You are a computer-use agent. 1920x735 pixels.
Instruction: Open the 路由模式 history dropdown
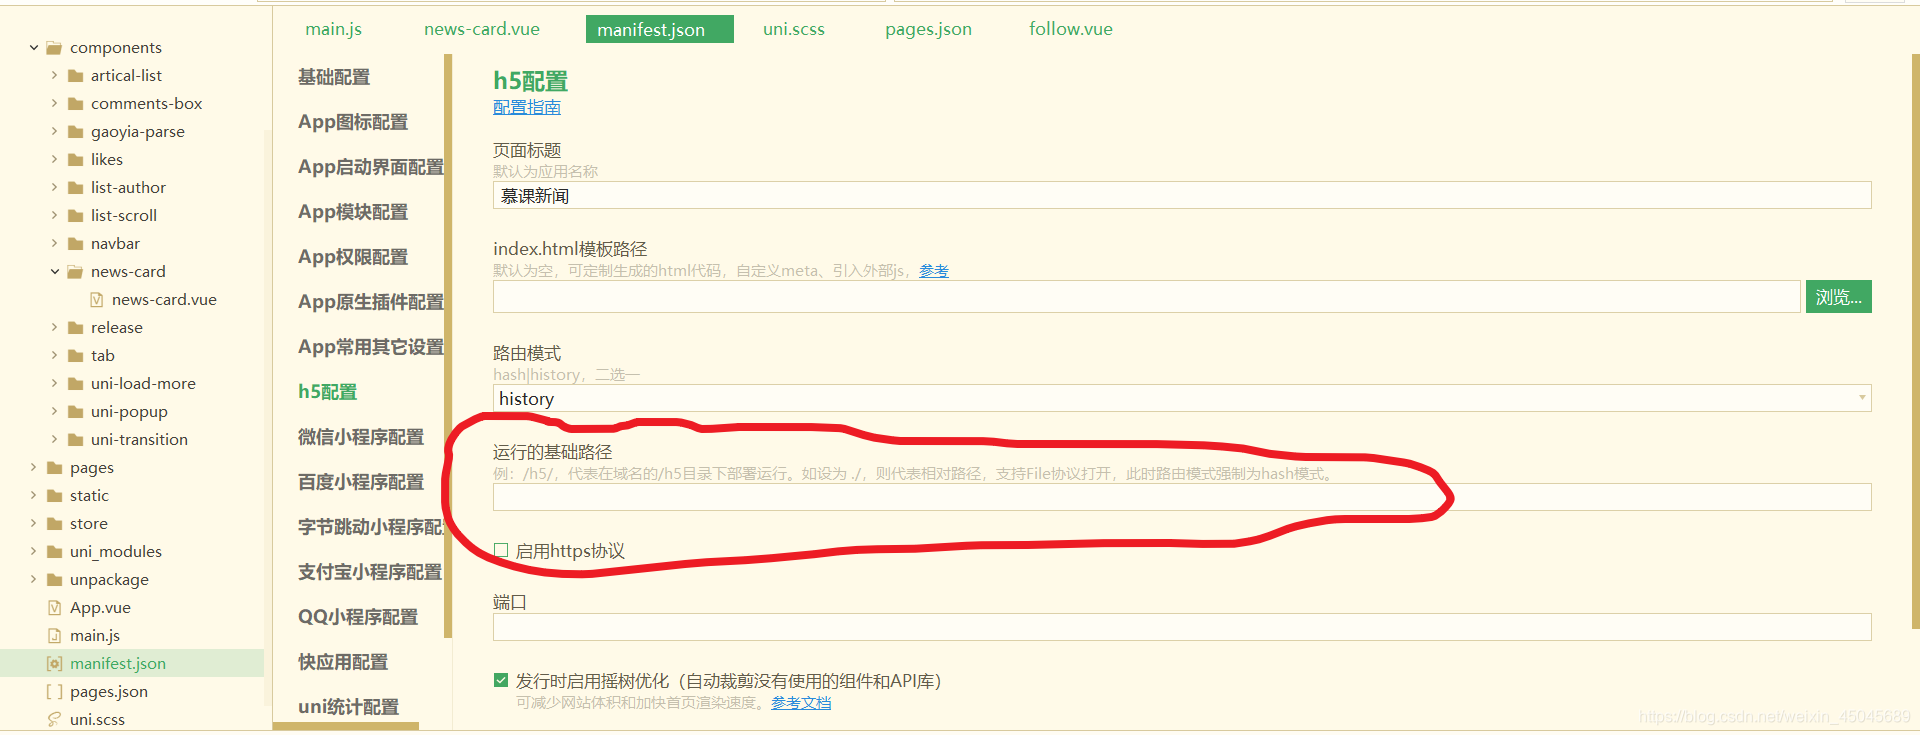1182,399
